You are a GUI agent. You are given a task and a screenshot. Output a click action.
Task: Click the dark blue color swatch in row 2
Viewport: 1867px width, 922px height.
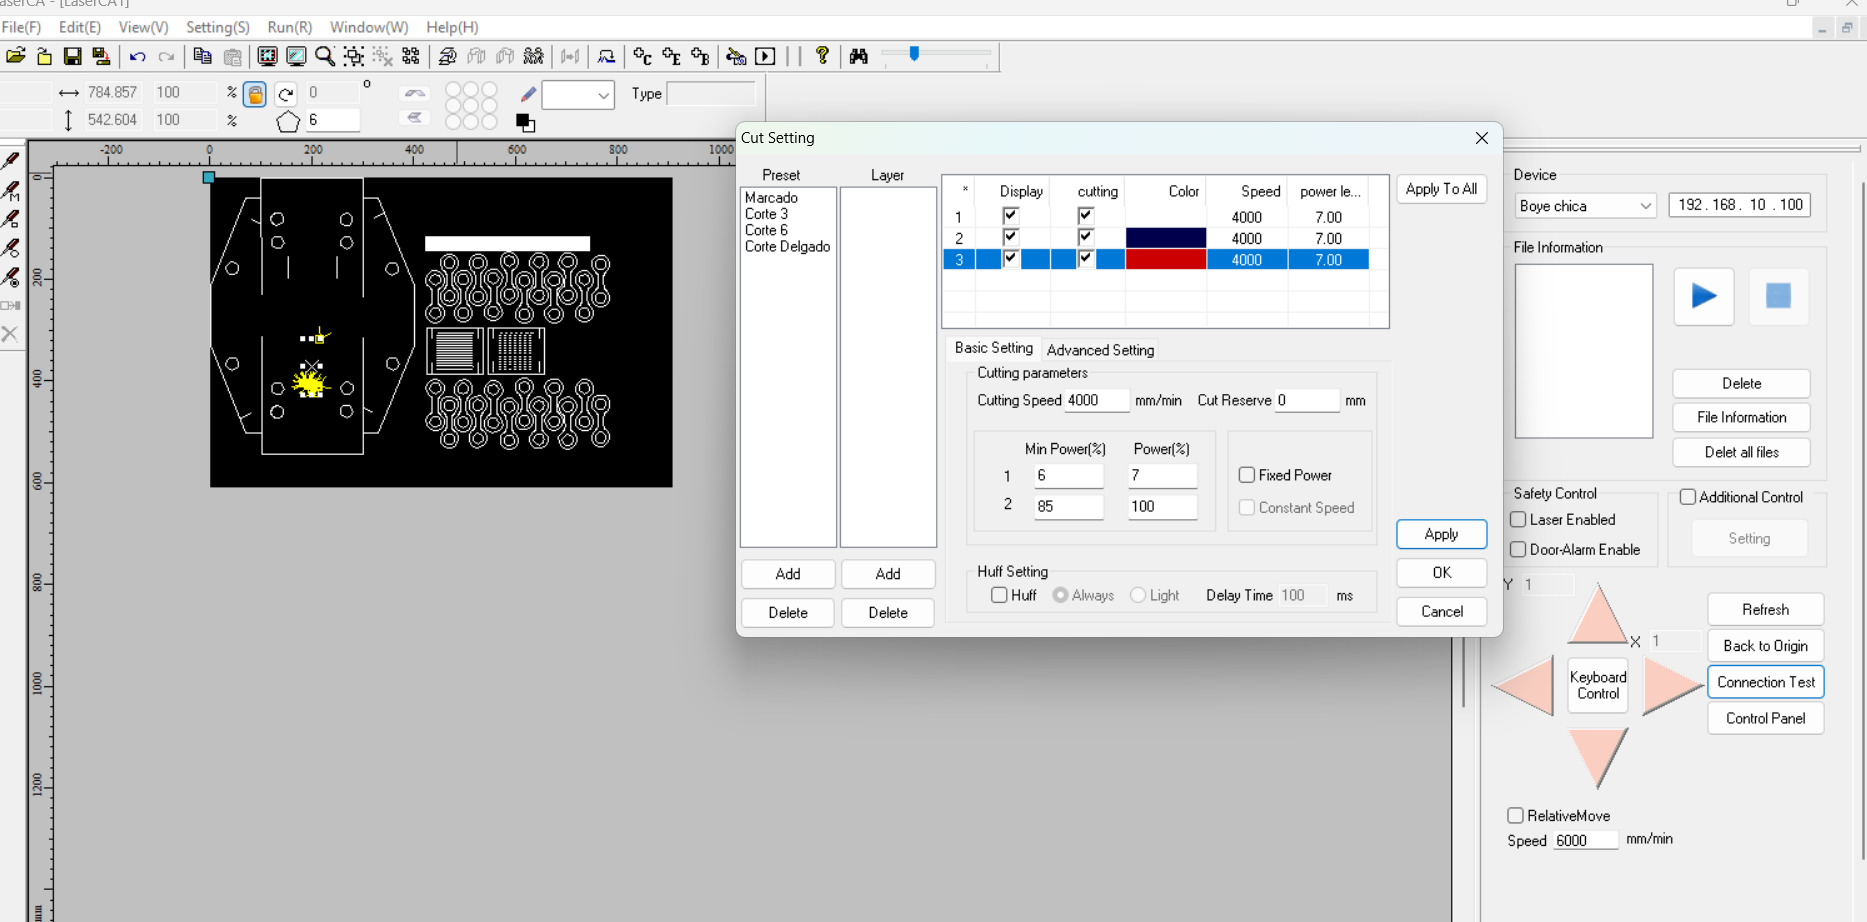point(1165,238)
